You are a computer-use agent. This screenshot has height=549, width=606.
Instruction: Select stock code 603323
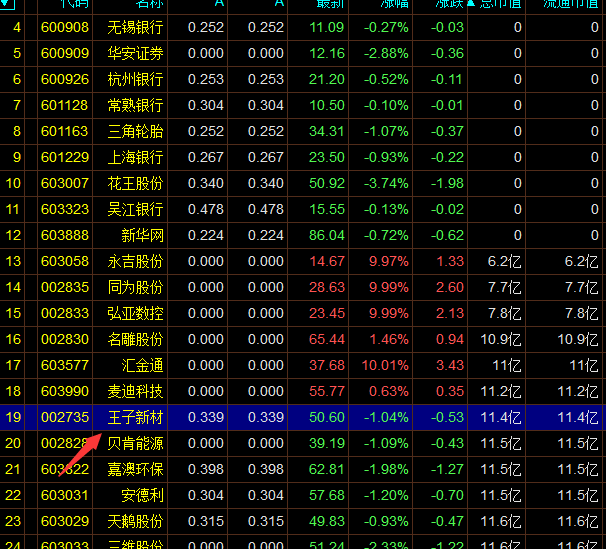click(x=65, y=209)
